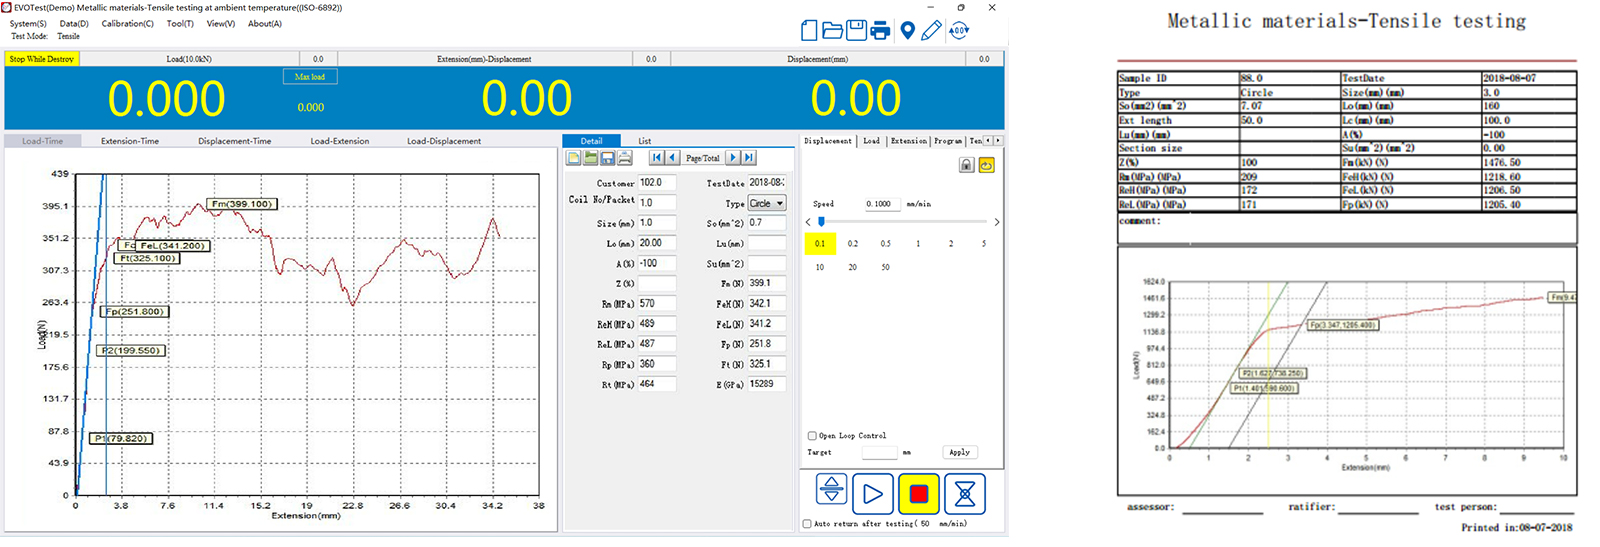The width and height of the screenshot is (1600, 547).
Task: Click the Max load button
Action: tap(310, 77)
